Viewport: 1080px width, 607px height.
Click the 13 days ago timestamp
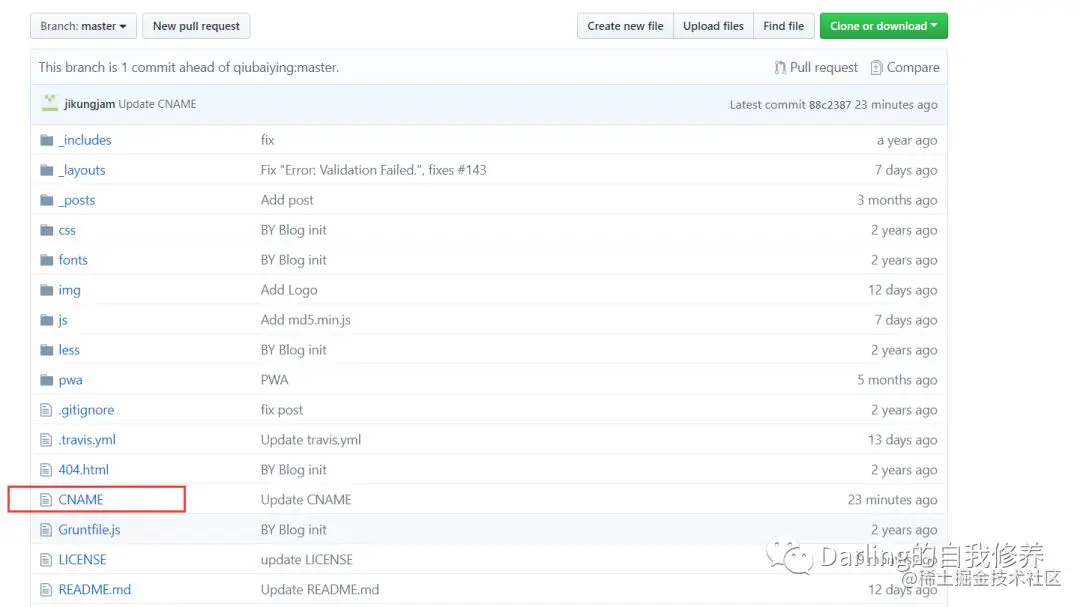click(x=902, y=440)
